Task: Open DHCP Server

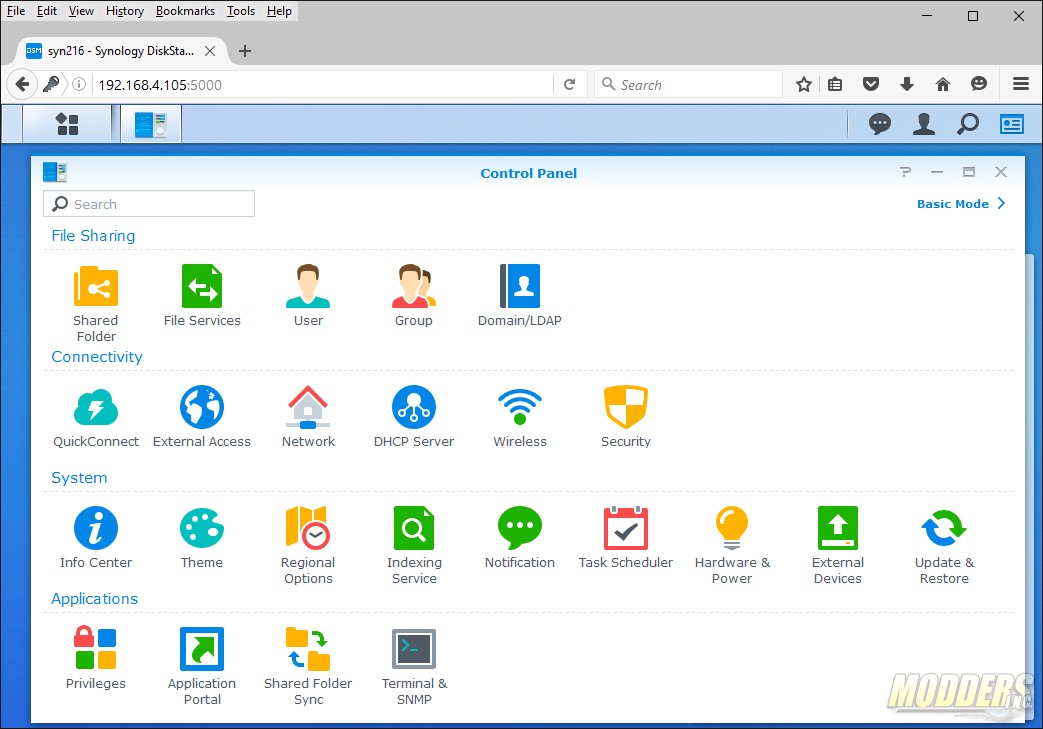Action: tap(414, 417)
